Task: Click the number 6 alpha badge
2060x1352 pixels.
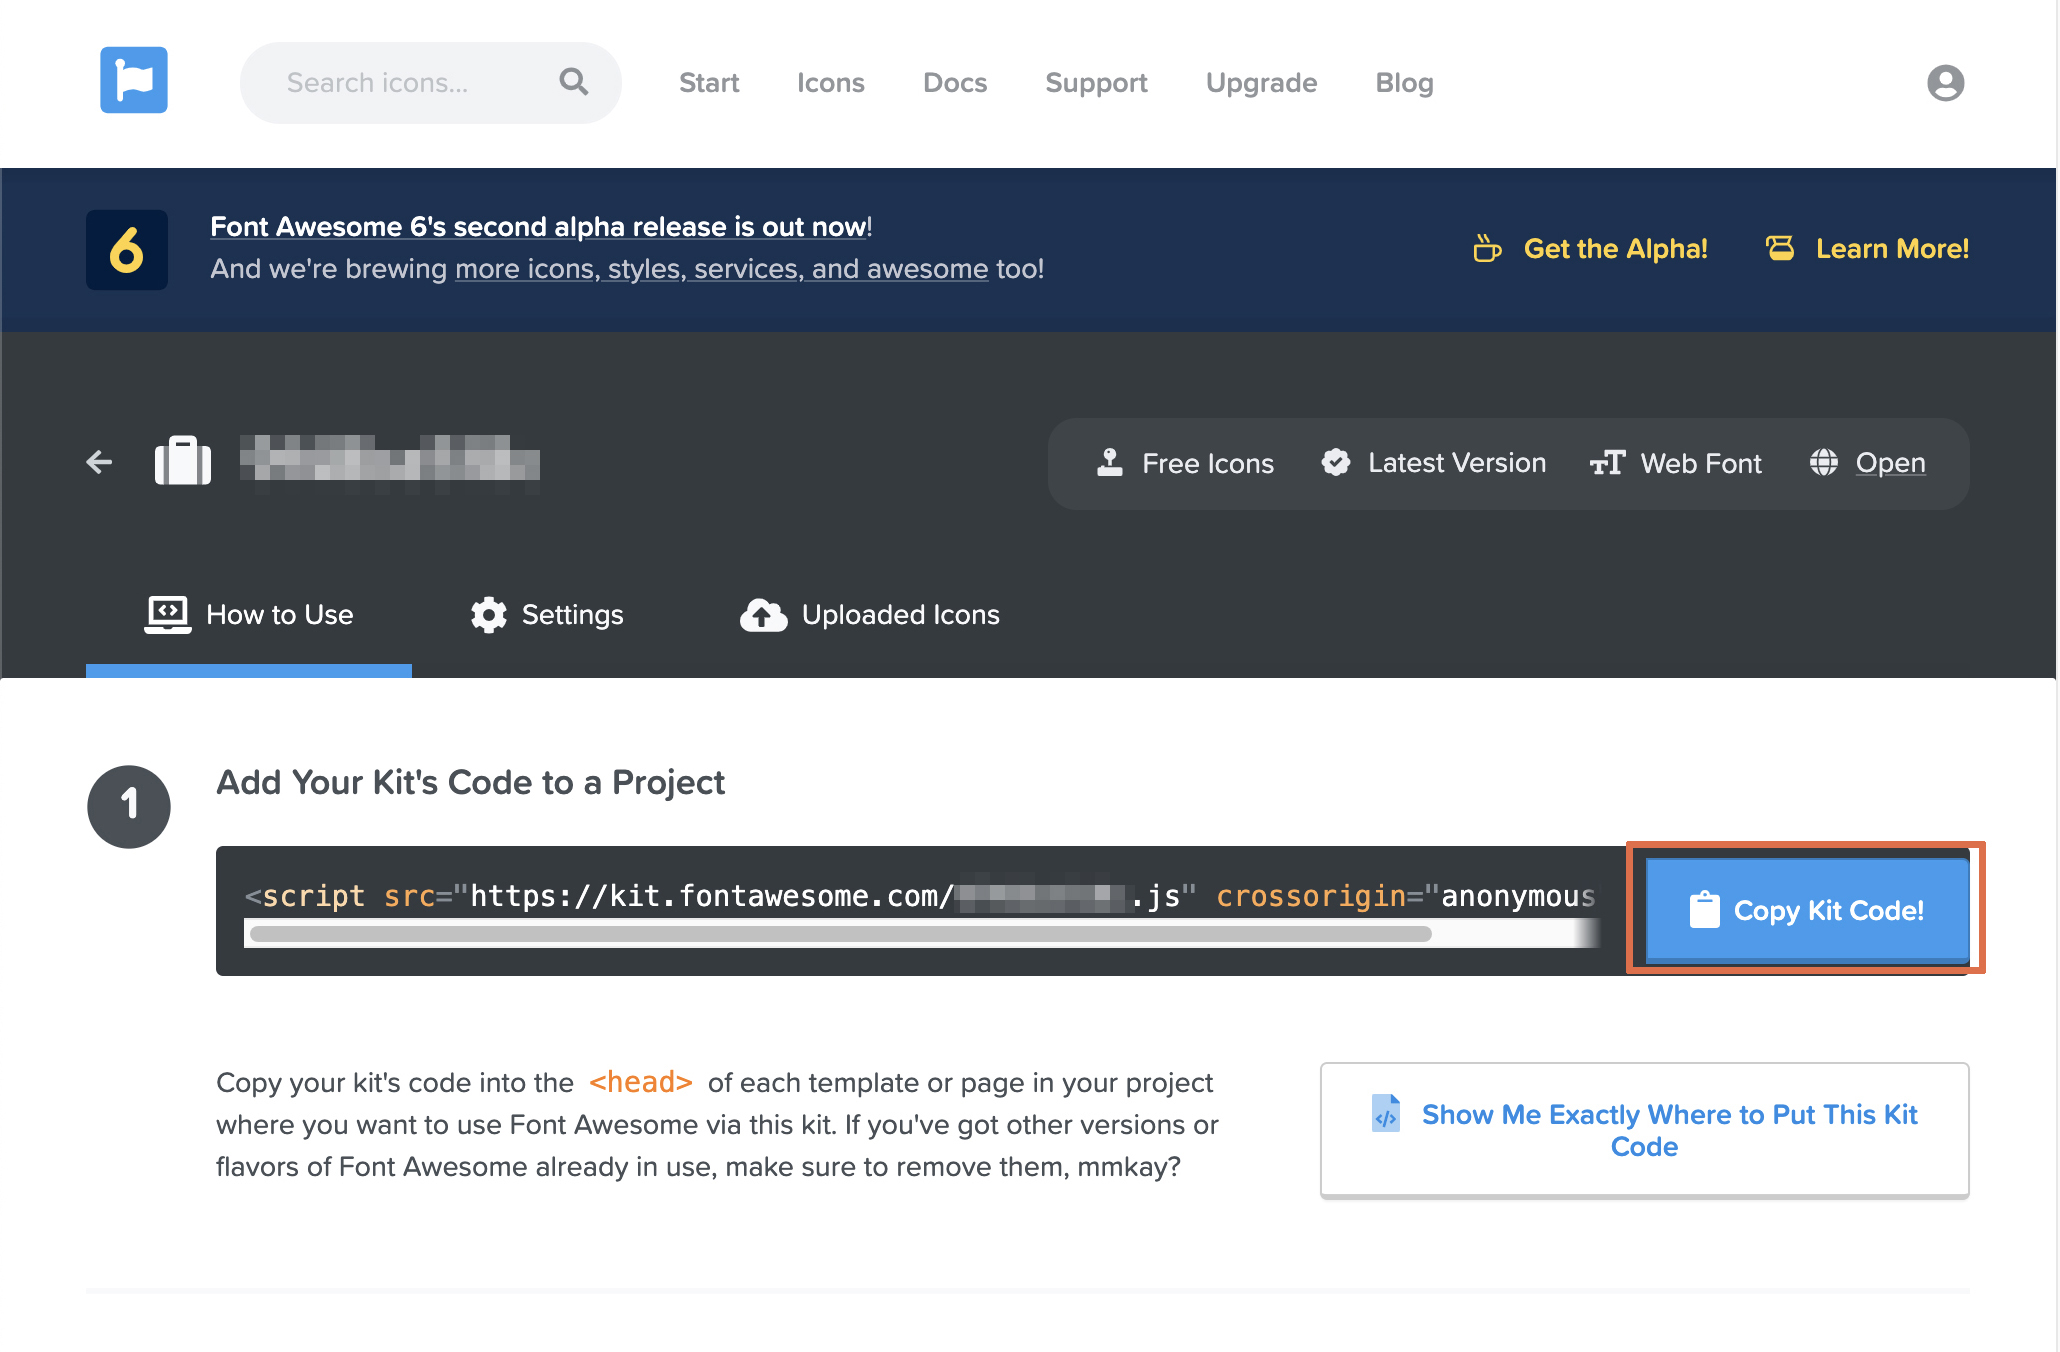Action: [x=127, y=249]
